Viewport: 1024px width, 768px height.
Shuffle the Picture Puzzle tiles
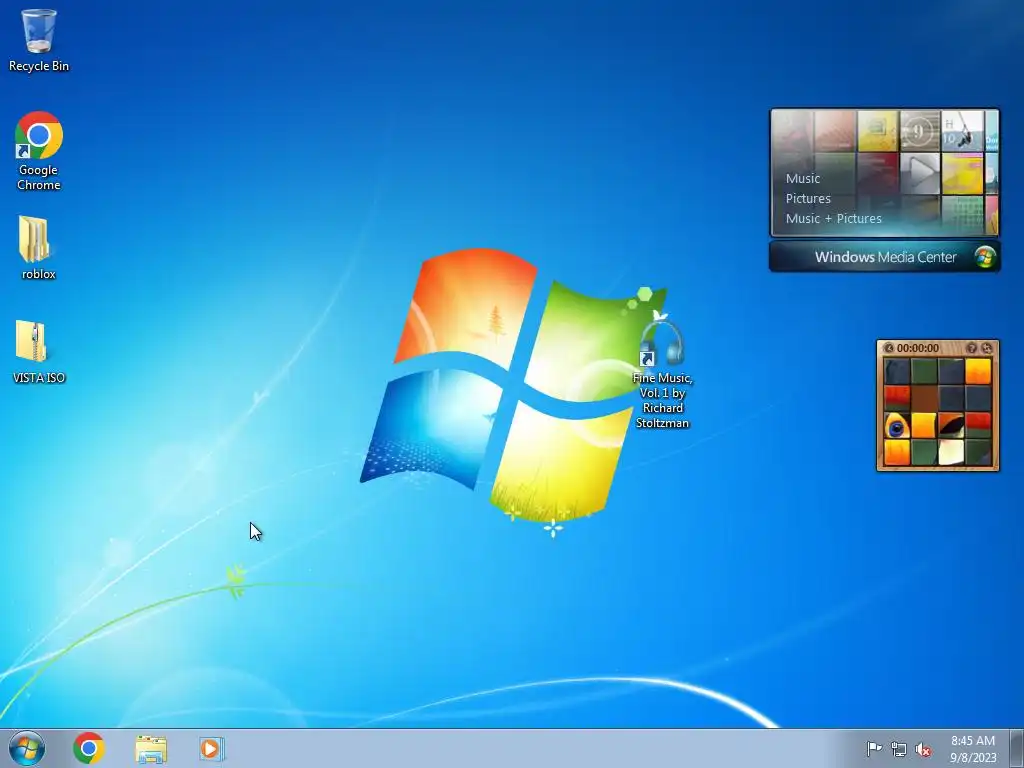[986, 348]
